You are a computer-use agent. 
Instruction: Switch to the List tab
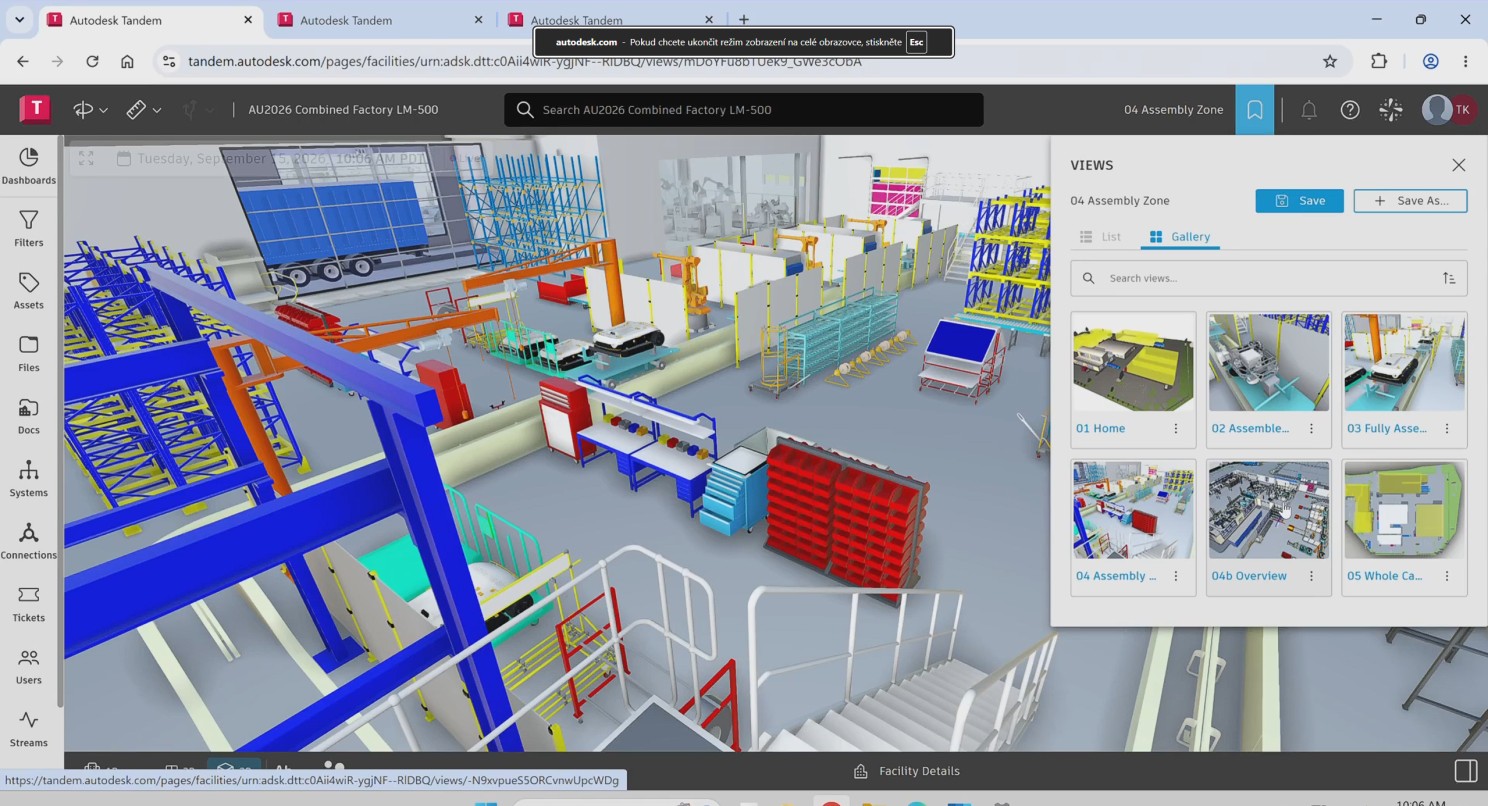[x=1100, y=237]
